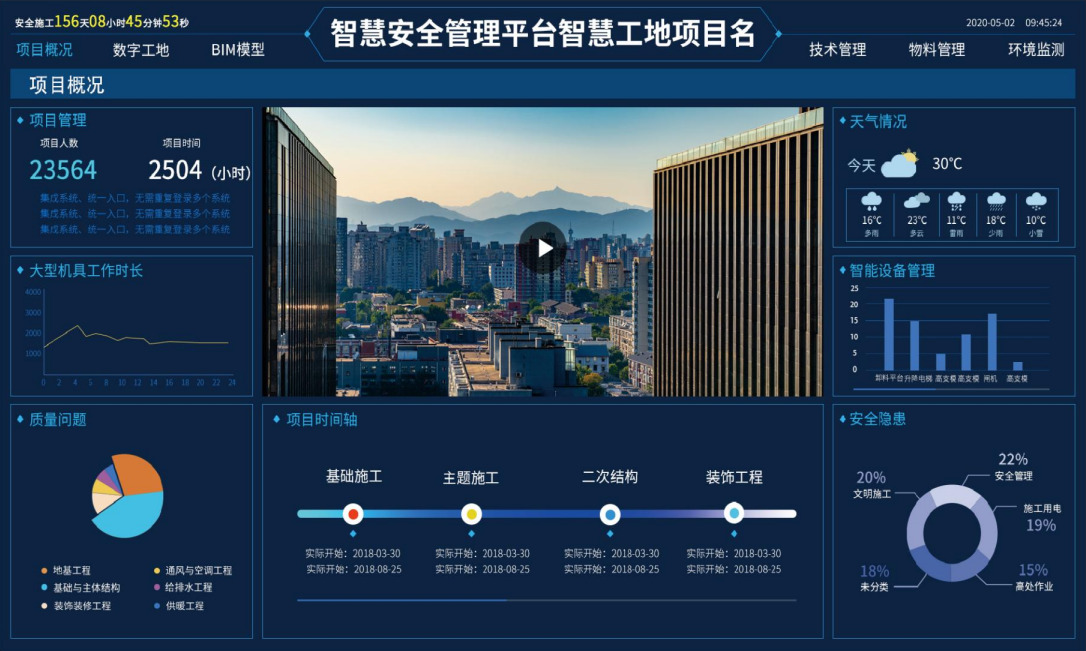Click today's partly cloudy weather icon

(900, 164)
